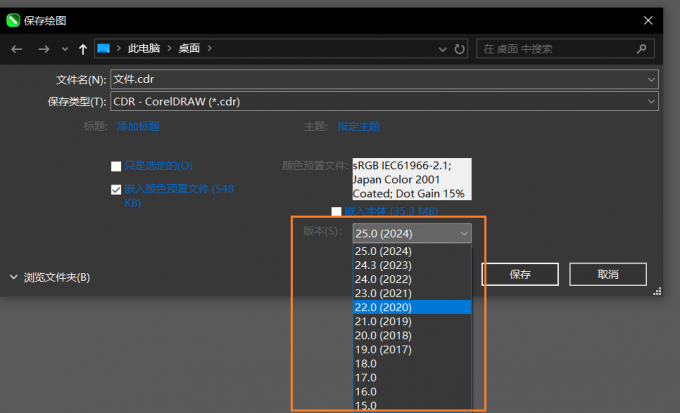Click the CorelDRAW app icon in title bar
680x413 pixels.
[13, 20]
